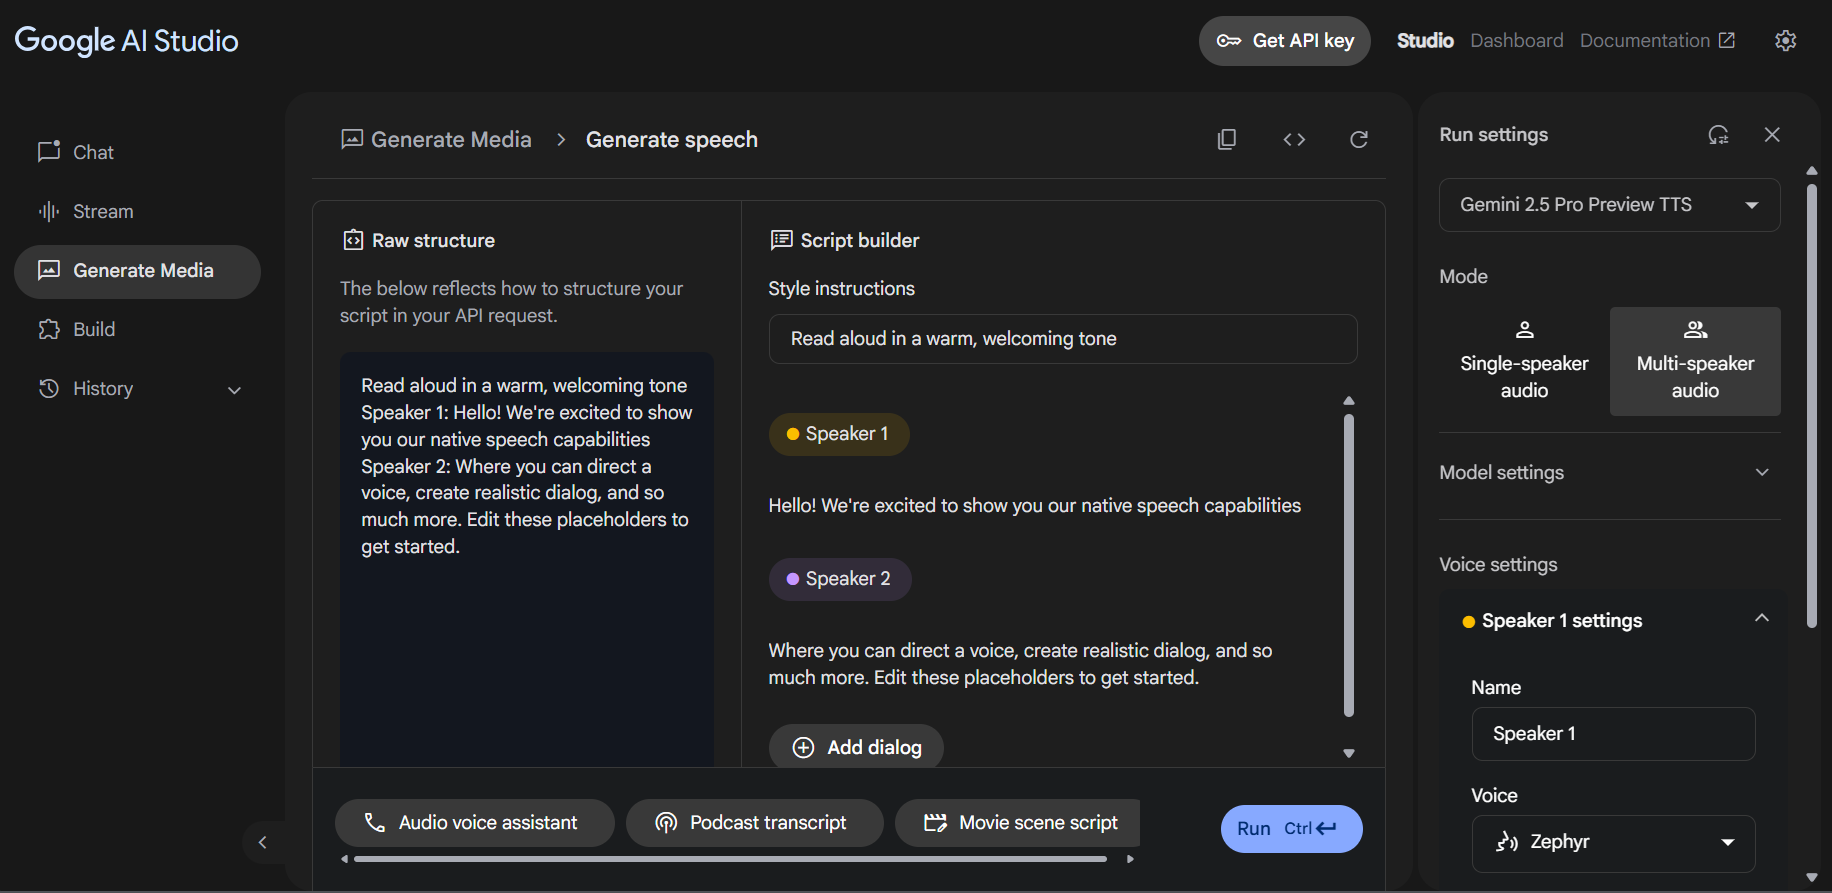
Task: Collapse the Speaker 1 settings section
Action: (x=1762, y=619)
